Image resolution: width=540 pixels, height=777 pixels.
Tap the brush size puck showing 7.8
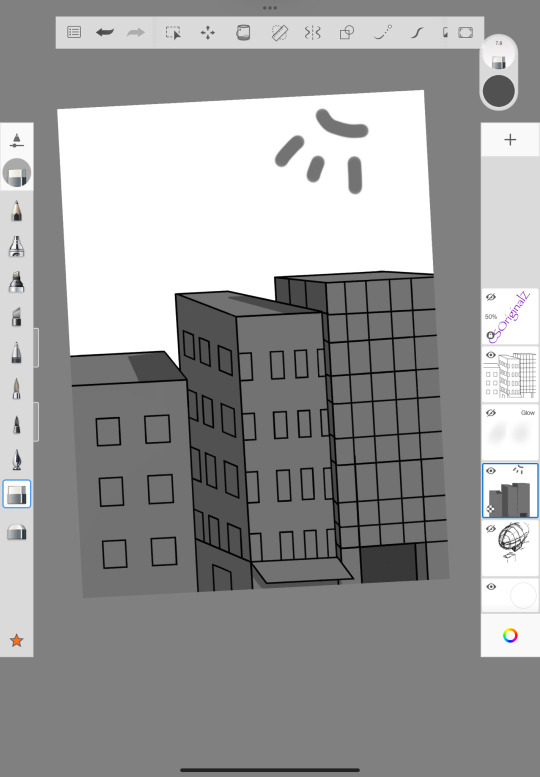pos(499,54)
